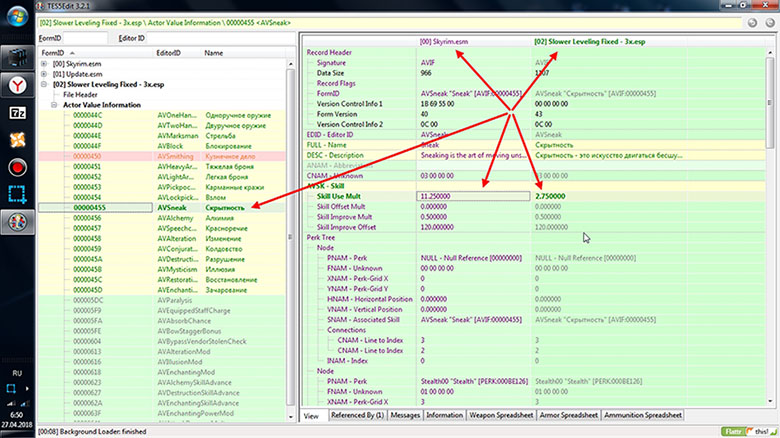Select the AVTwoHan... record 0000044D

point(162,126)
